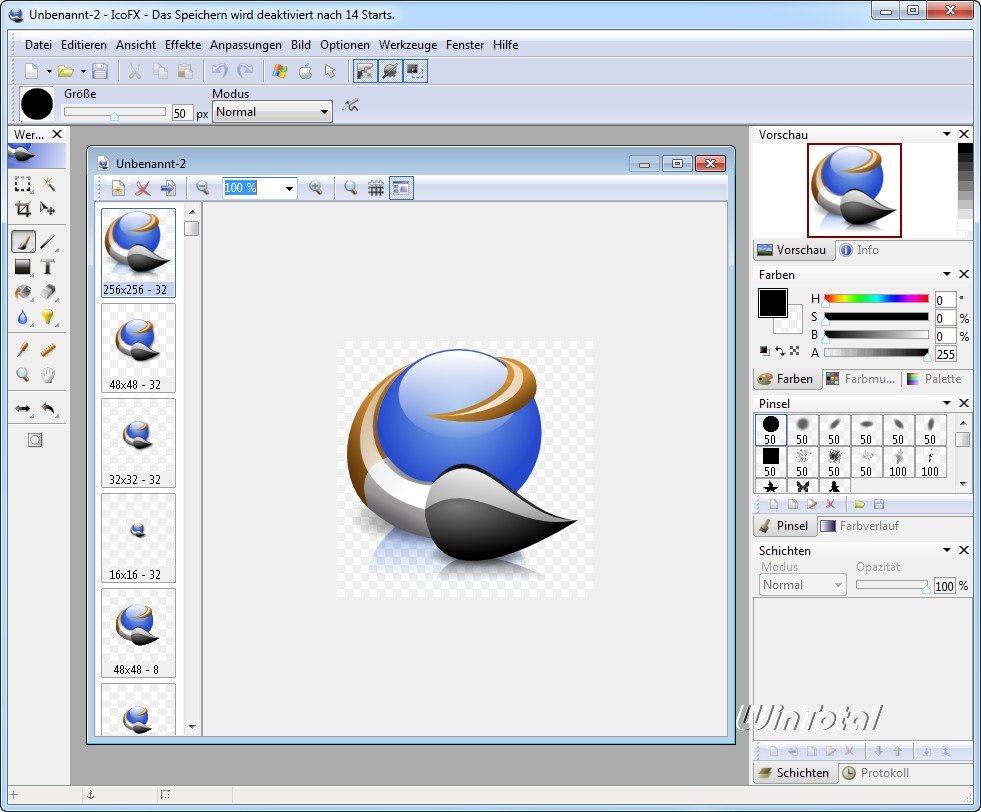Viewport: 981px width, 812px height.
Task: Click the zoom in magnifier icon
Action: point(316,188)
